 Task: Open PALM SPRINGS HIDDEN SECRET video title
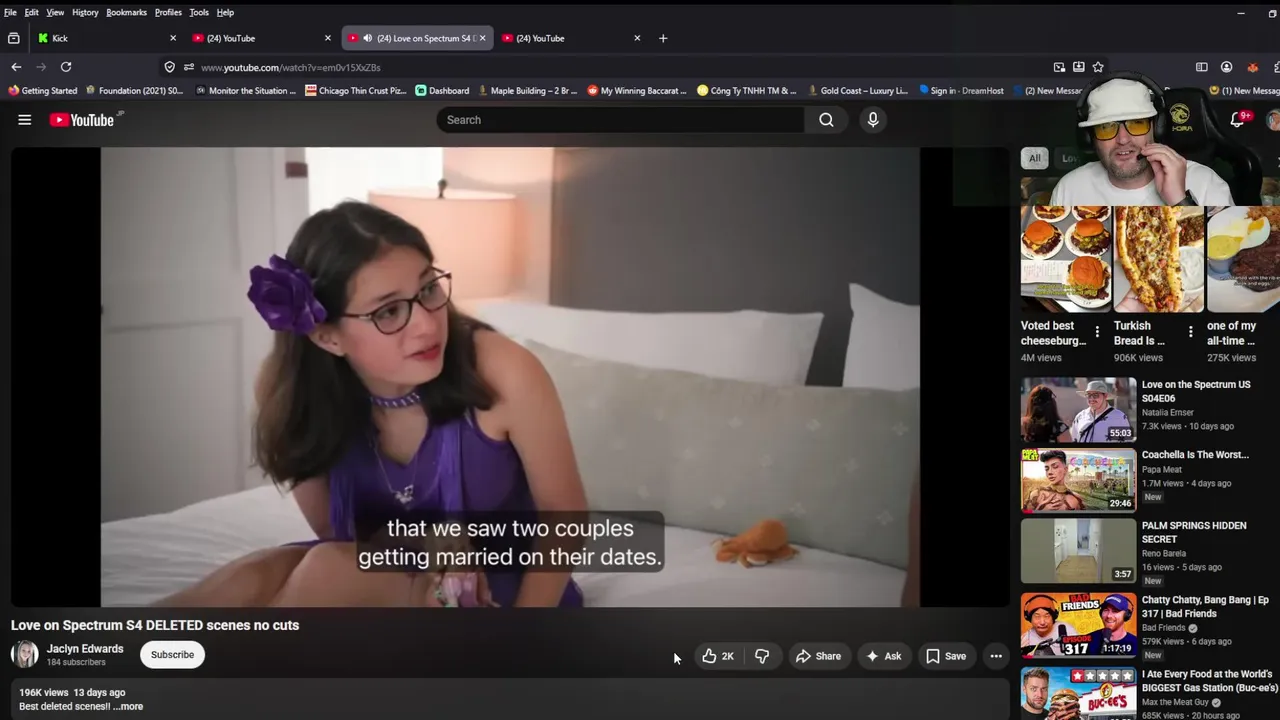coord(1194,532)
